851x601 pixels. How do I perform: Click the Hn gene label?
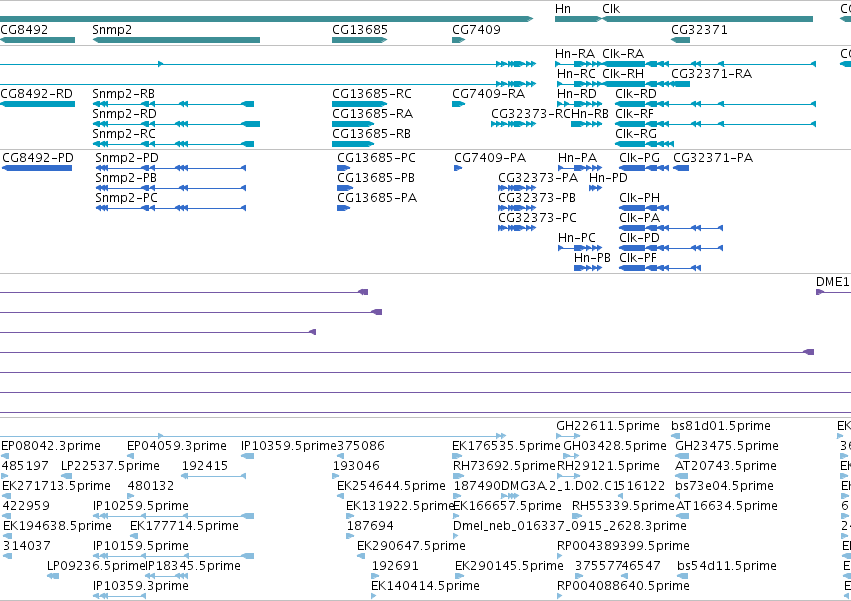[563, 9]
